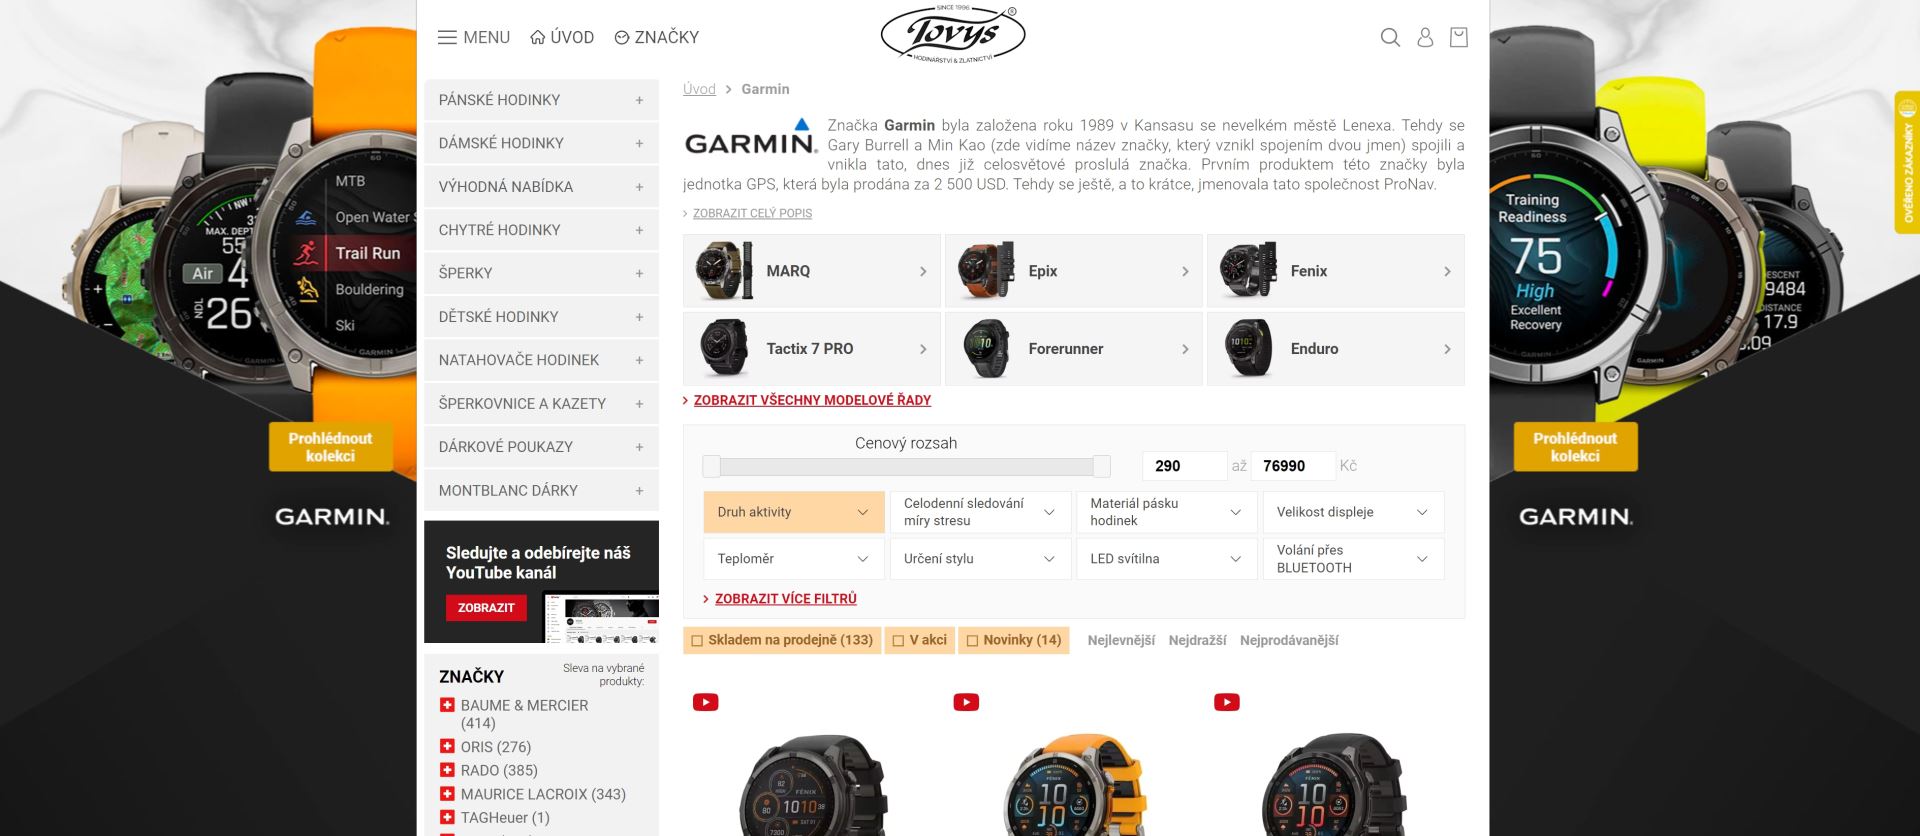Image resolution: width=1920 pixels, height=836 pixels.
Task: Click YouTube icon on third watch
Action: point(1227,702)
